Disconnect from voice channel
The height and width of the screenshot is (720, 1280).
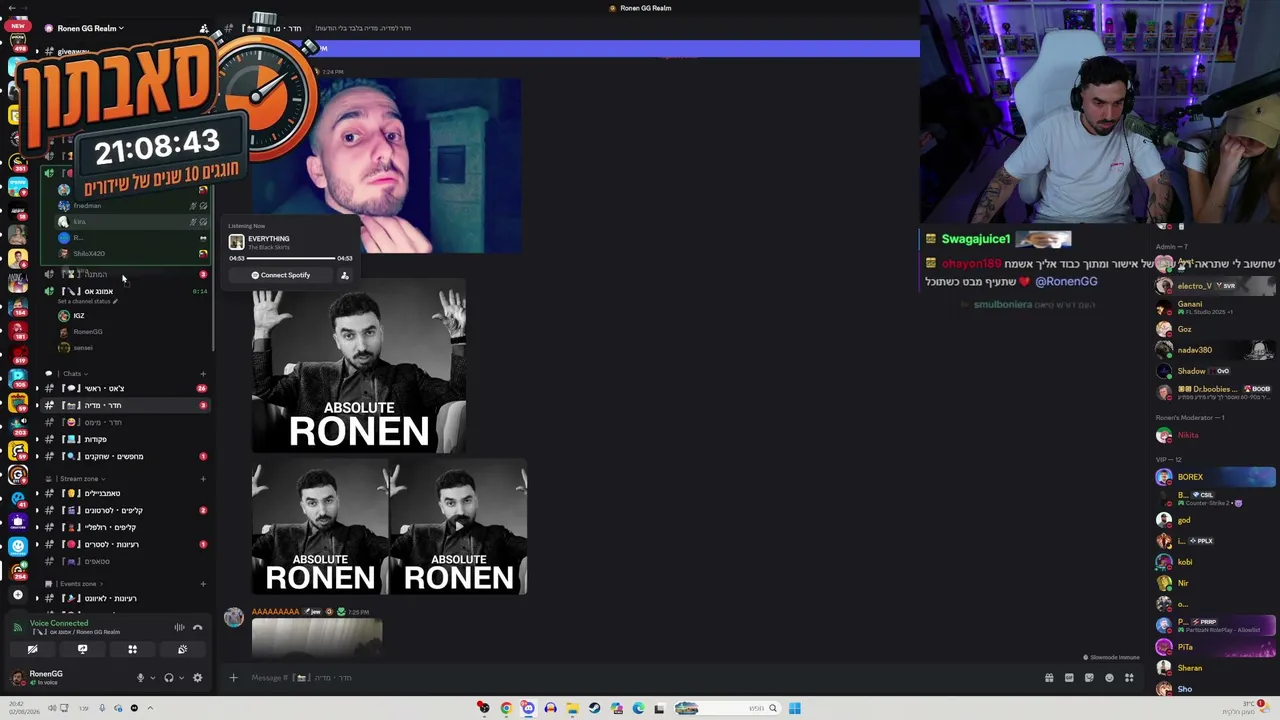pyautogui.click(x=198, y=627)
